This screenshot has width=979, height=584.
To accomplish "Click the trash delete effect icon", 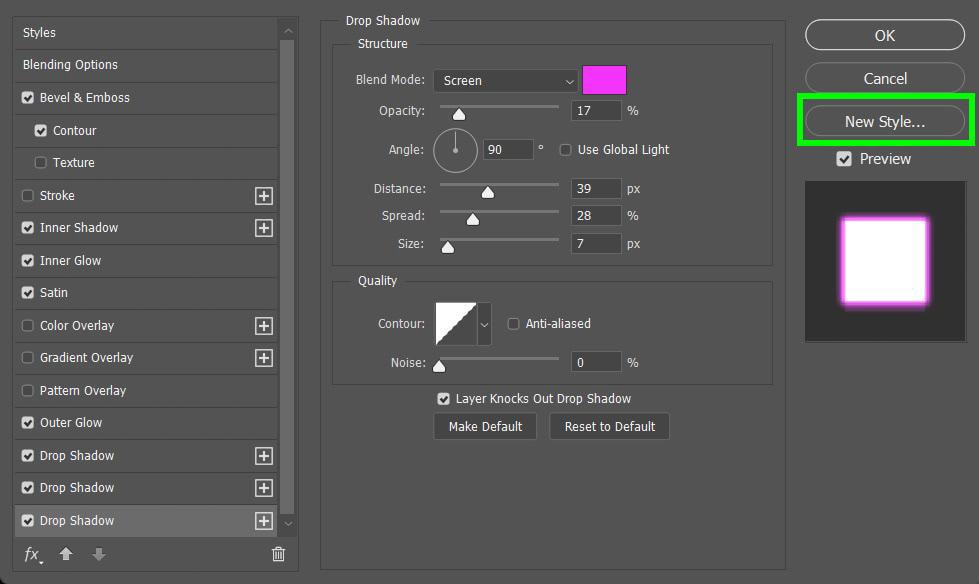I will pyautogui.click(x=278, y=554).
